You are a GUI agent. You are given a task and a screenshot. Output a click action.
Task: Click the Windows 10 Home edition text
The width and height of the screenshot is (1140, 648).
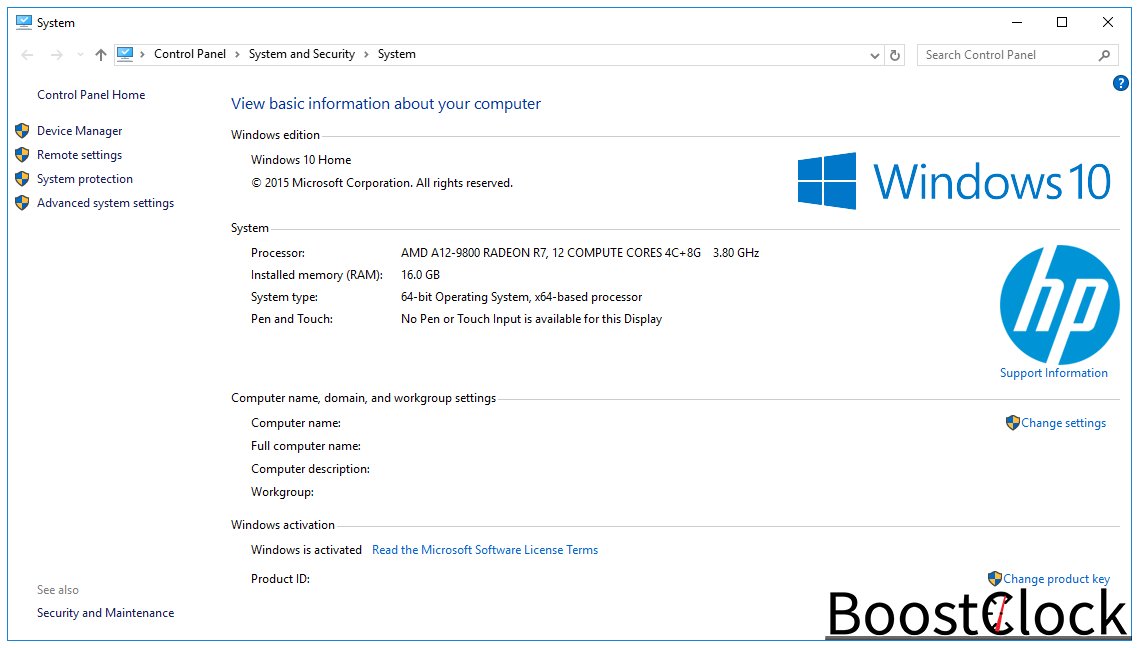click(301, 160)
